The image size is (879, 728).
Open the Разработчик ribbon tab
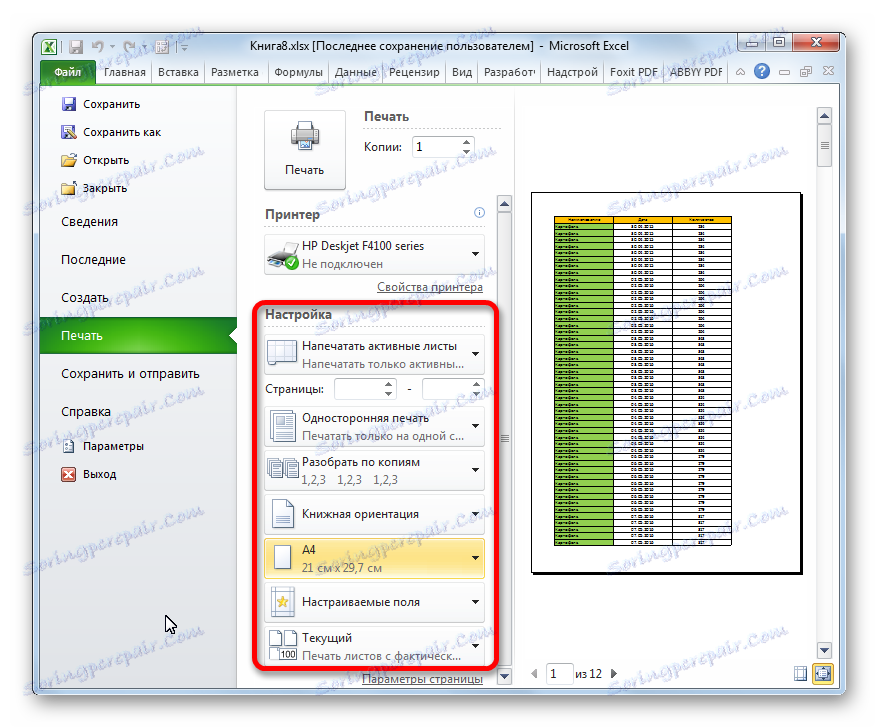click(x=510, y=72)
